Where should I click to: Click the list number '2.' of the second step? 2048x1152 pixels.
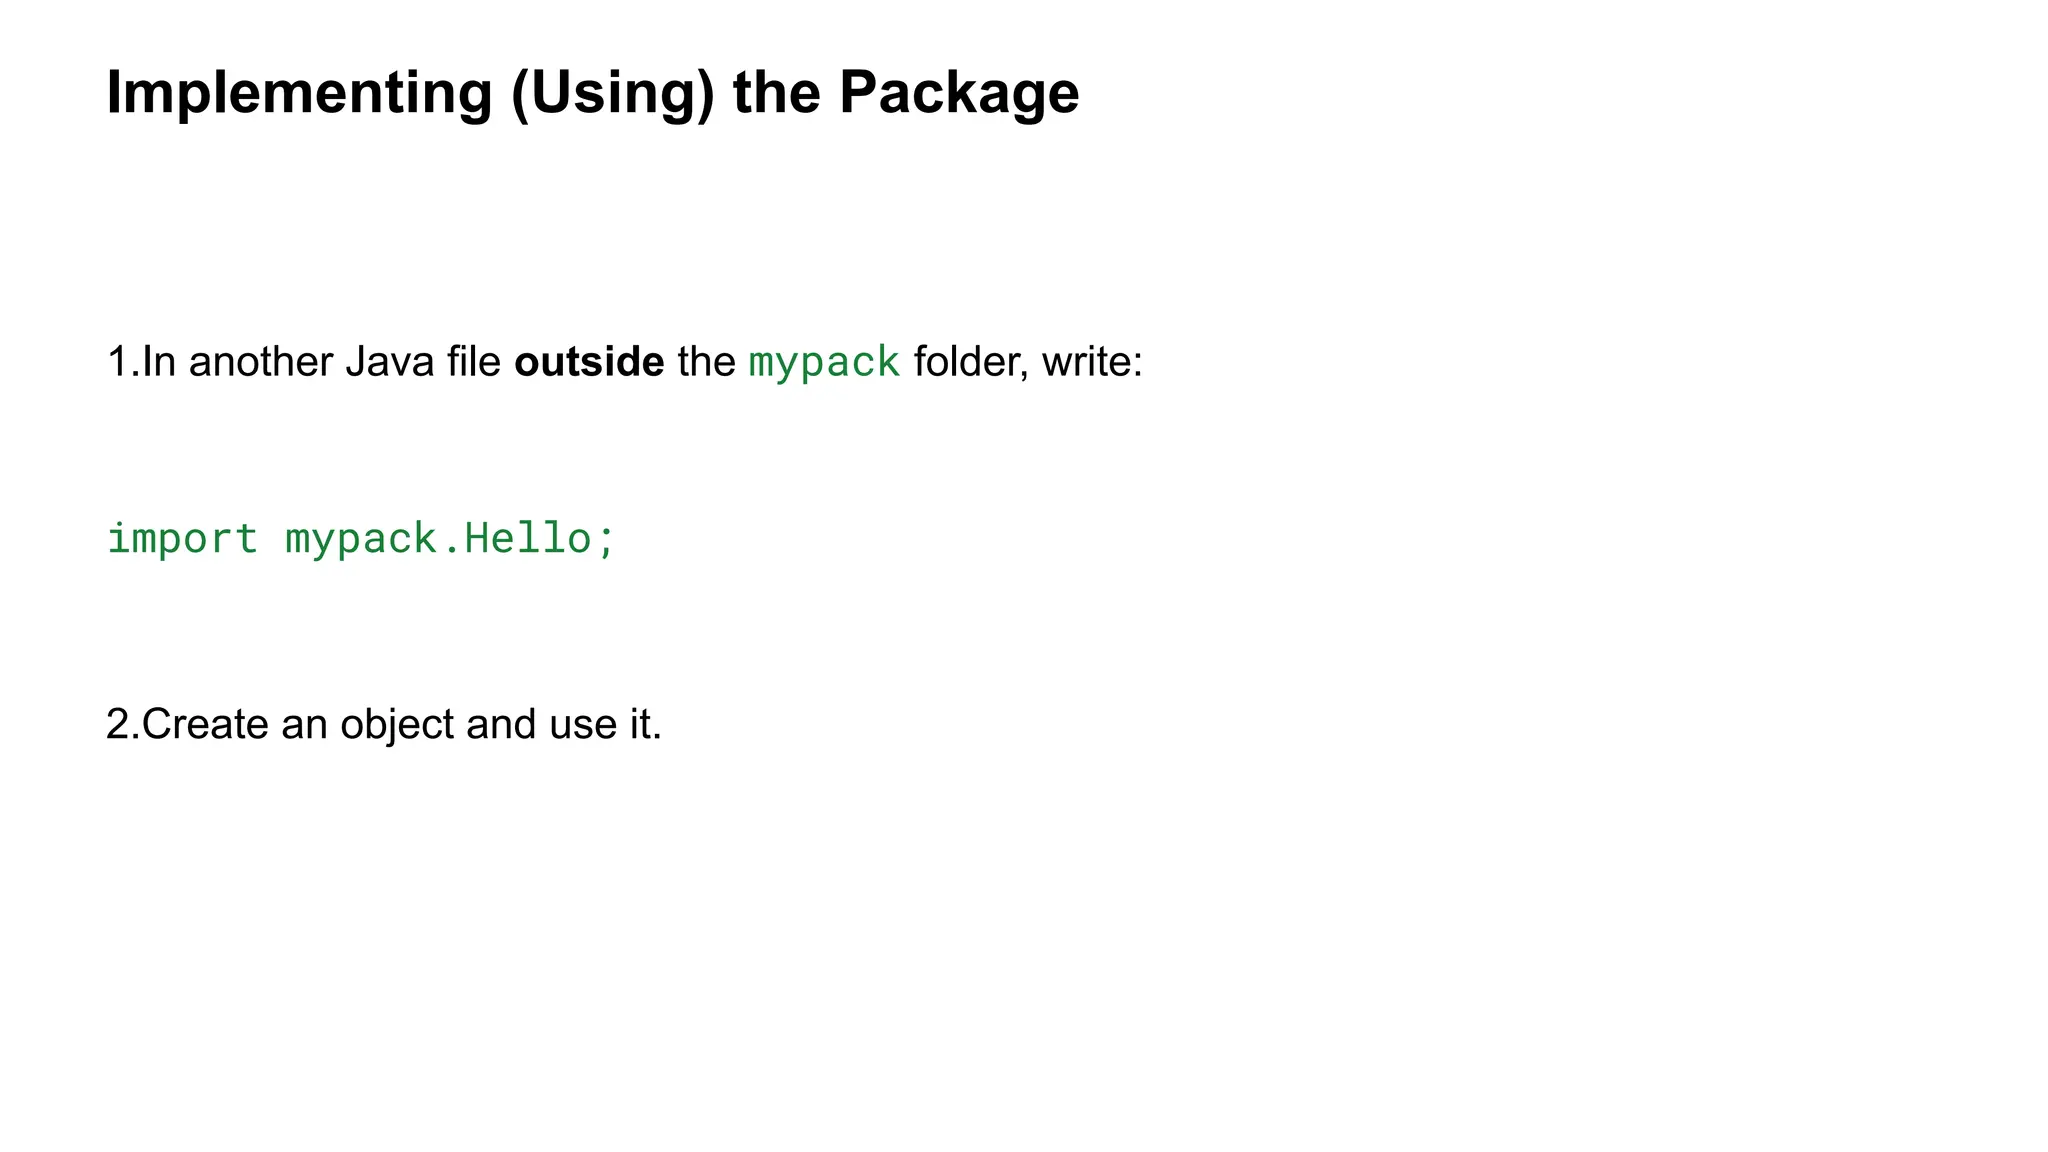coord(122,725)
